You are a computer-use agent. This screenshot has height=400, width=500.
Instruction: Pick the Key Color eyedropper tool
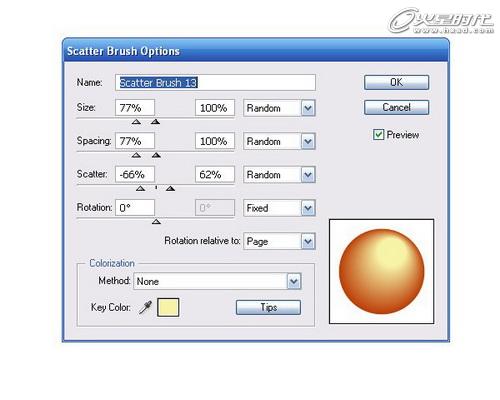pyautogui.click(x=145, y=307)
